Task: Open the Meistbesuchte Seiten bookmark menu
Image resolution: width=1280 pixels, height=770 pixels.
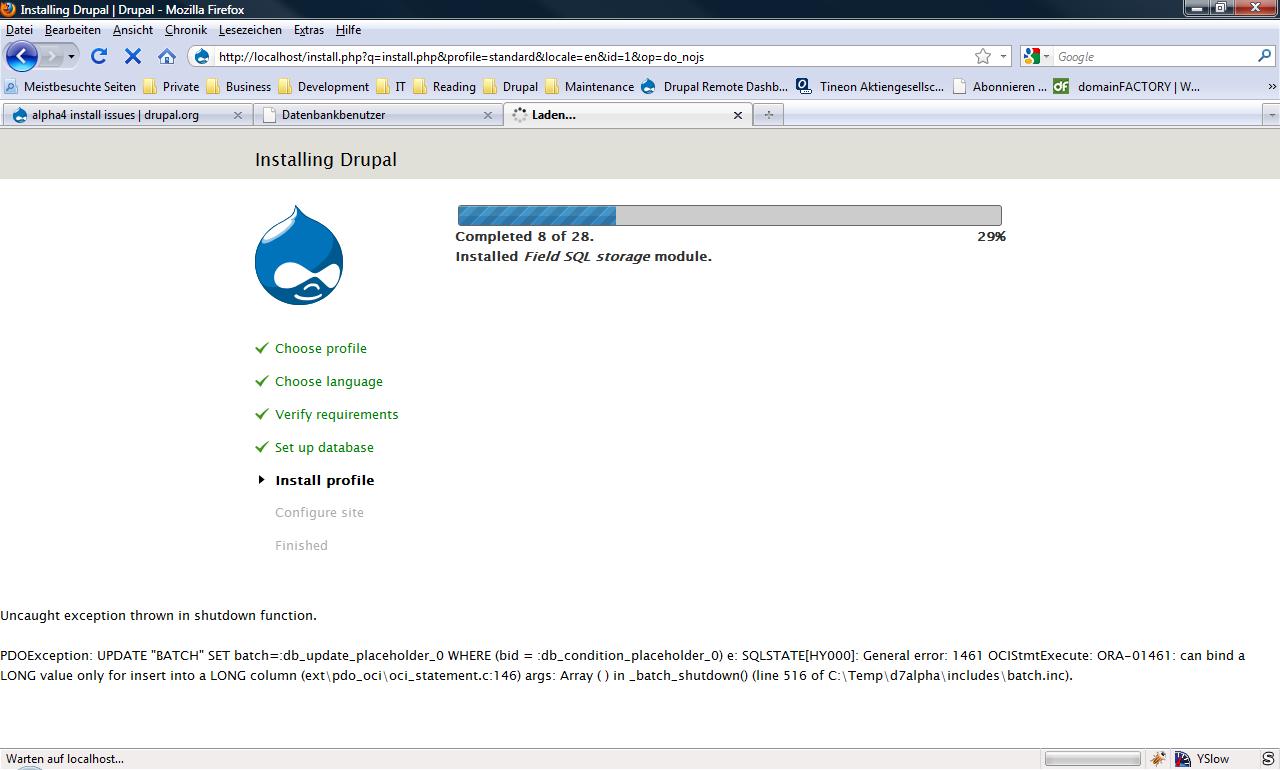Action: (x=70, y=87)
